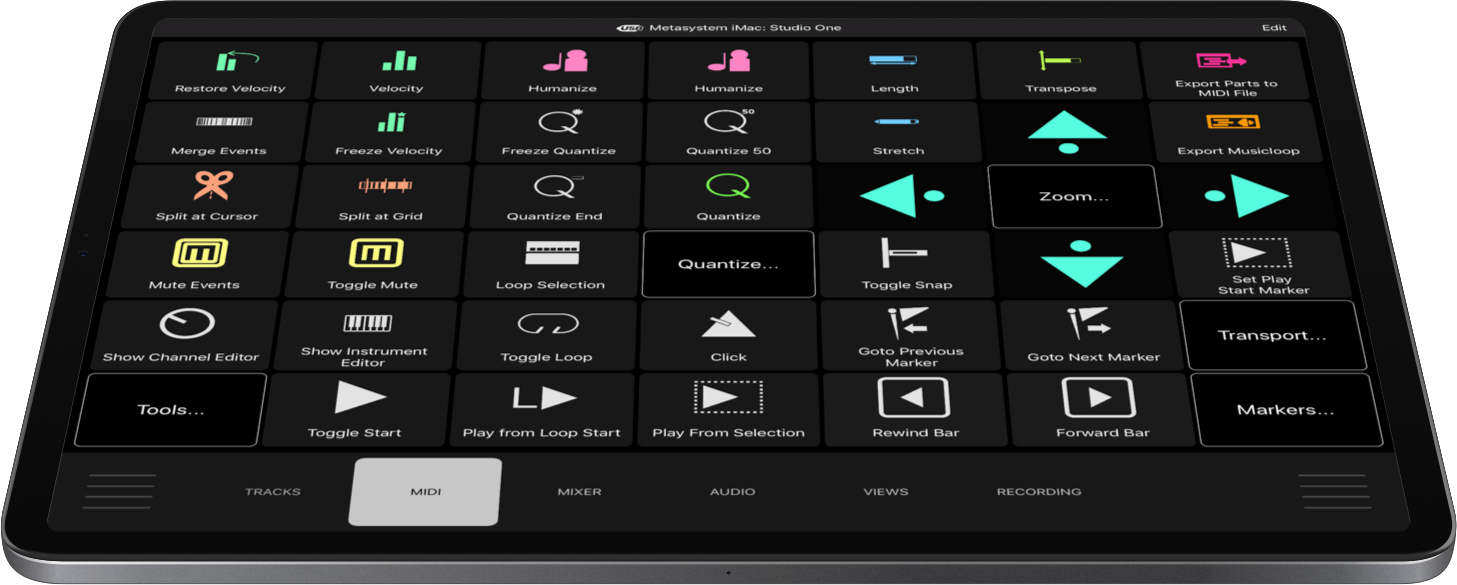This screenshot has height=585, width=1457.
Task: Select the Velocity command
Action: (398, 70)
